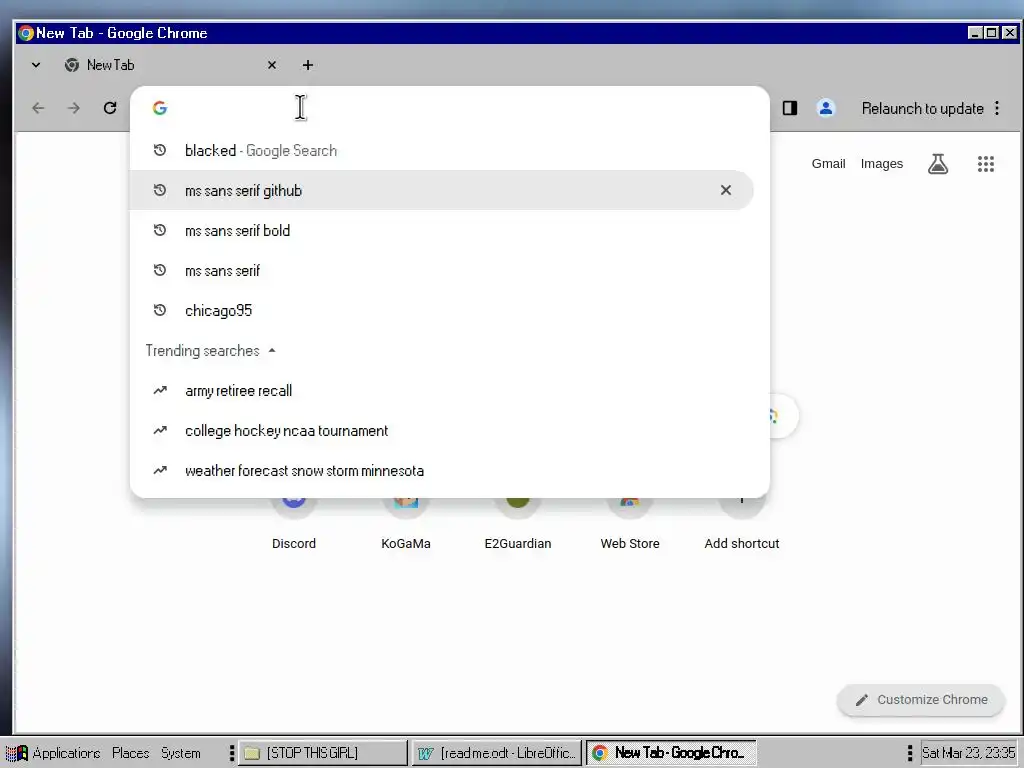Select 'ms sans serif github' suggestion
The width and height of the screenshot is (1024, 768).
441,190
